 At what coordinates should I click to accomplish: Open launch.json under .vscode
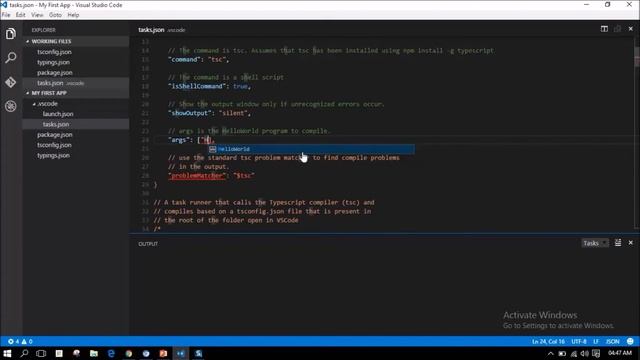tap(58, 114)
